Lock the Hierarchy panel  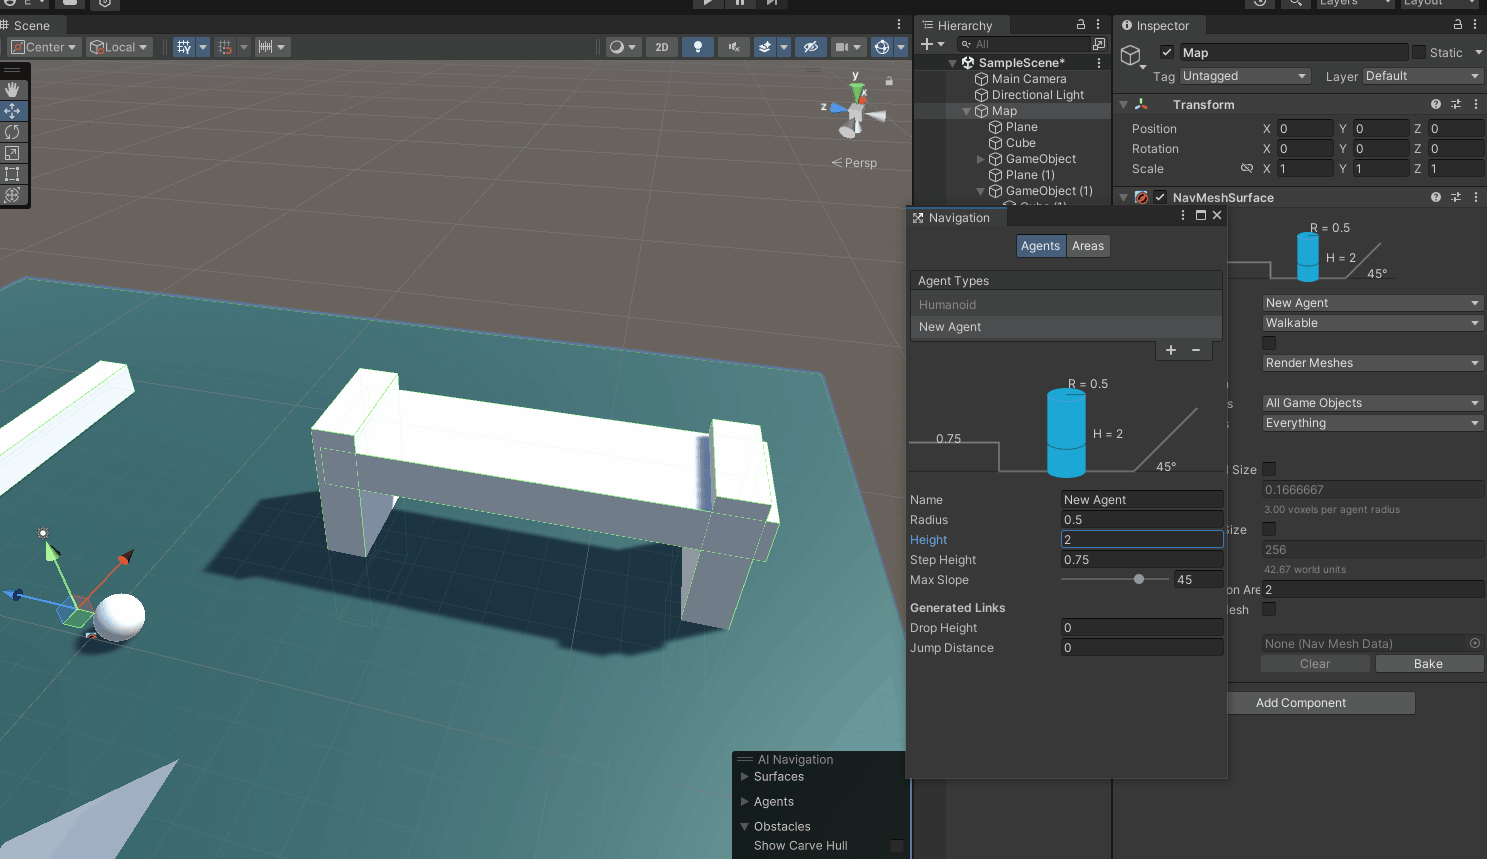[1081, 25]
